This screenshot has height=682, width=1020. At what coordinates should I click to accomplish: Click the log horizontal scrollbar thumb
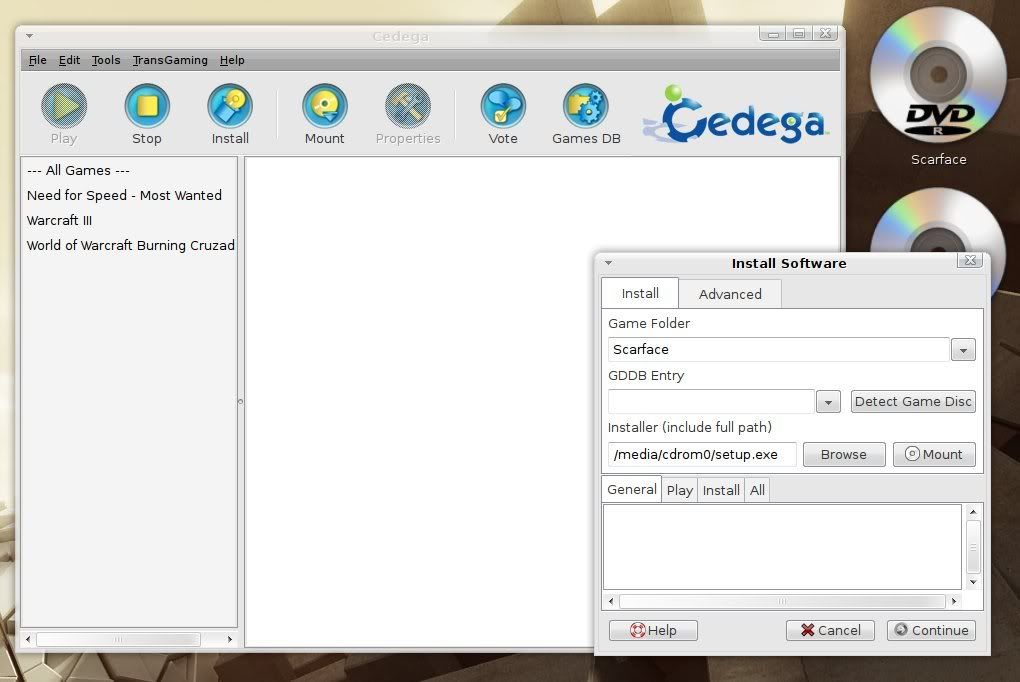point(783,601)
